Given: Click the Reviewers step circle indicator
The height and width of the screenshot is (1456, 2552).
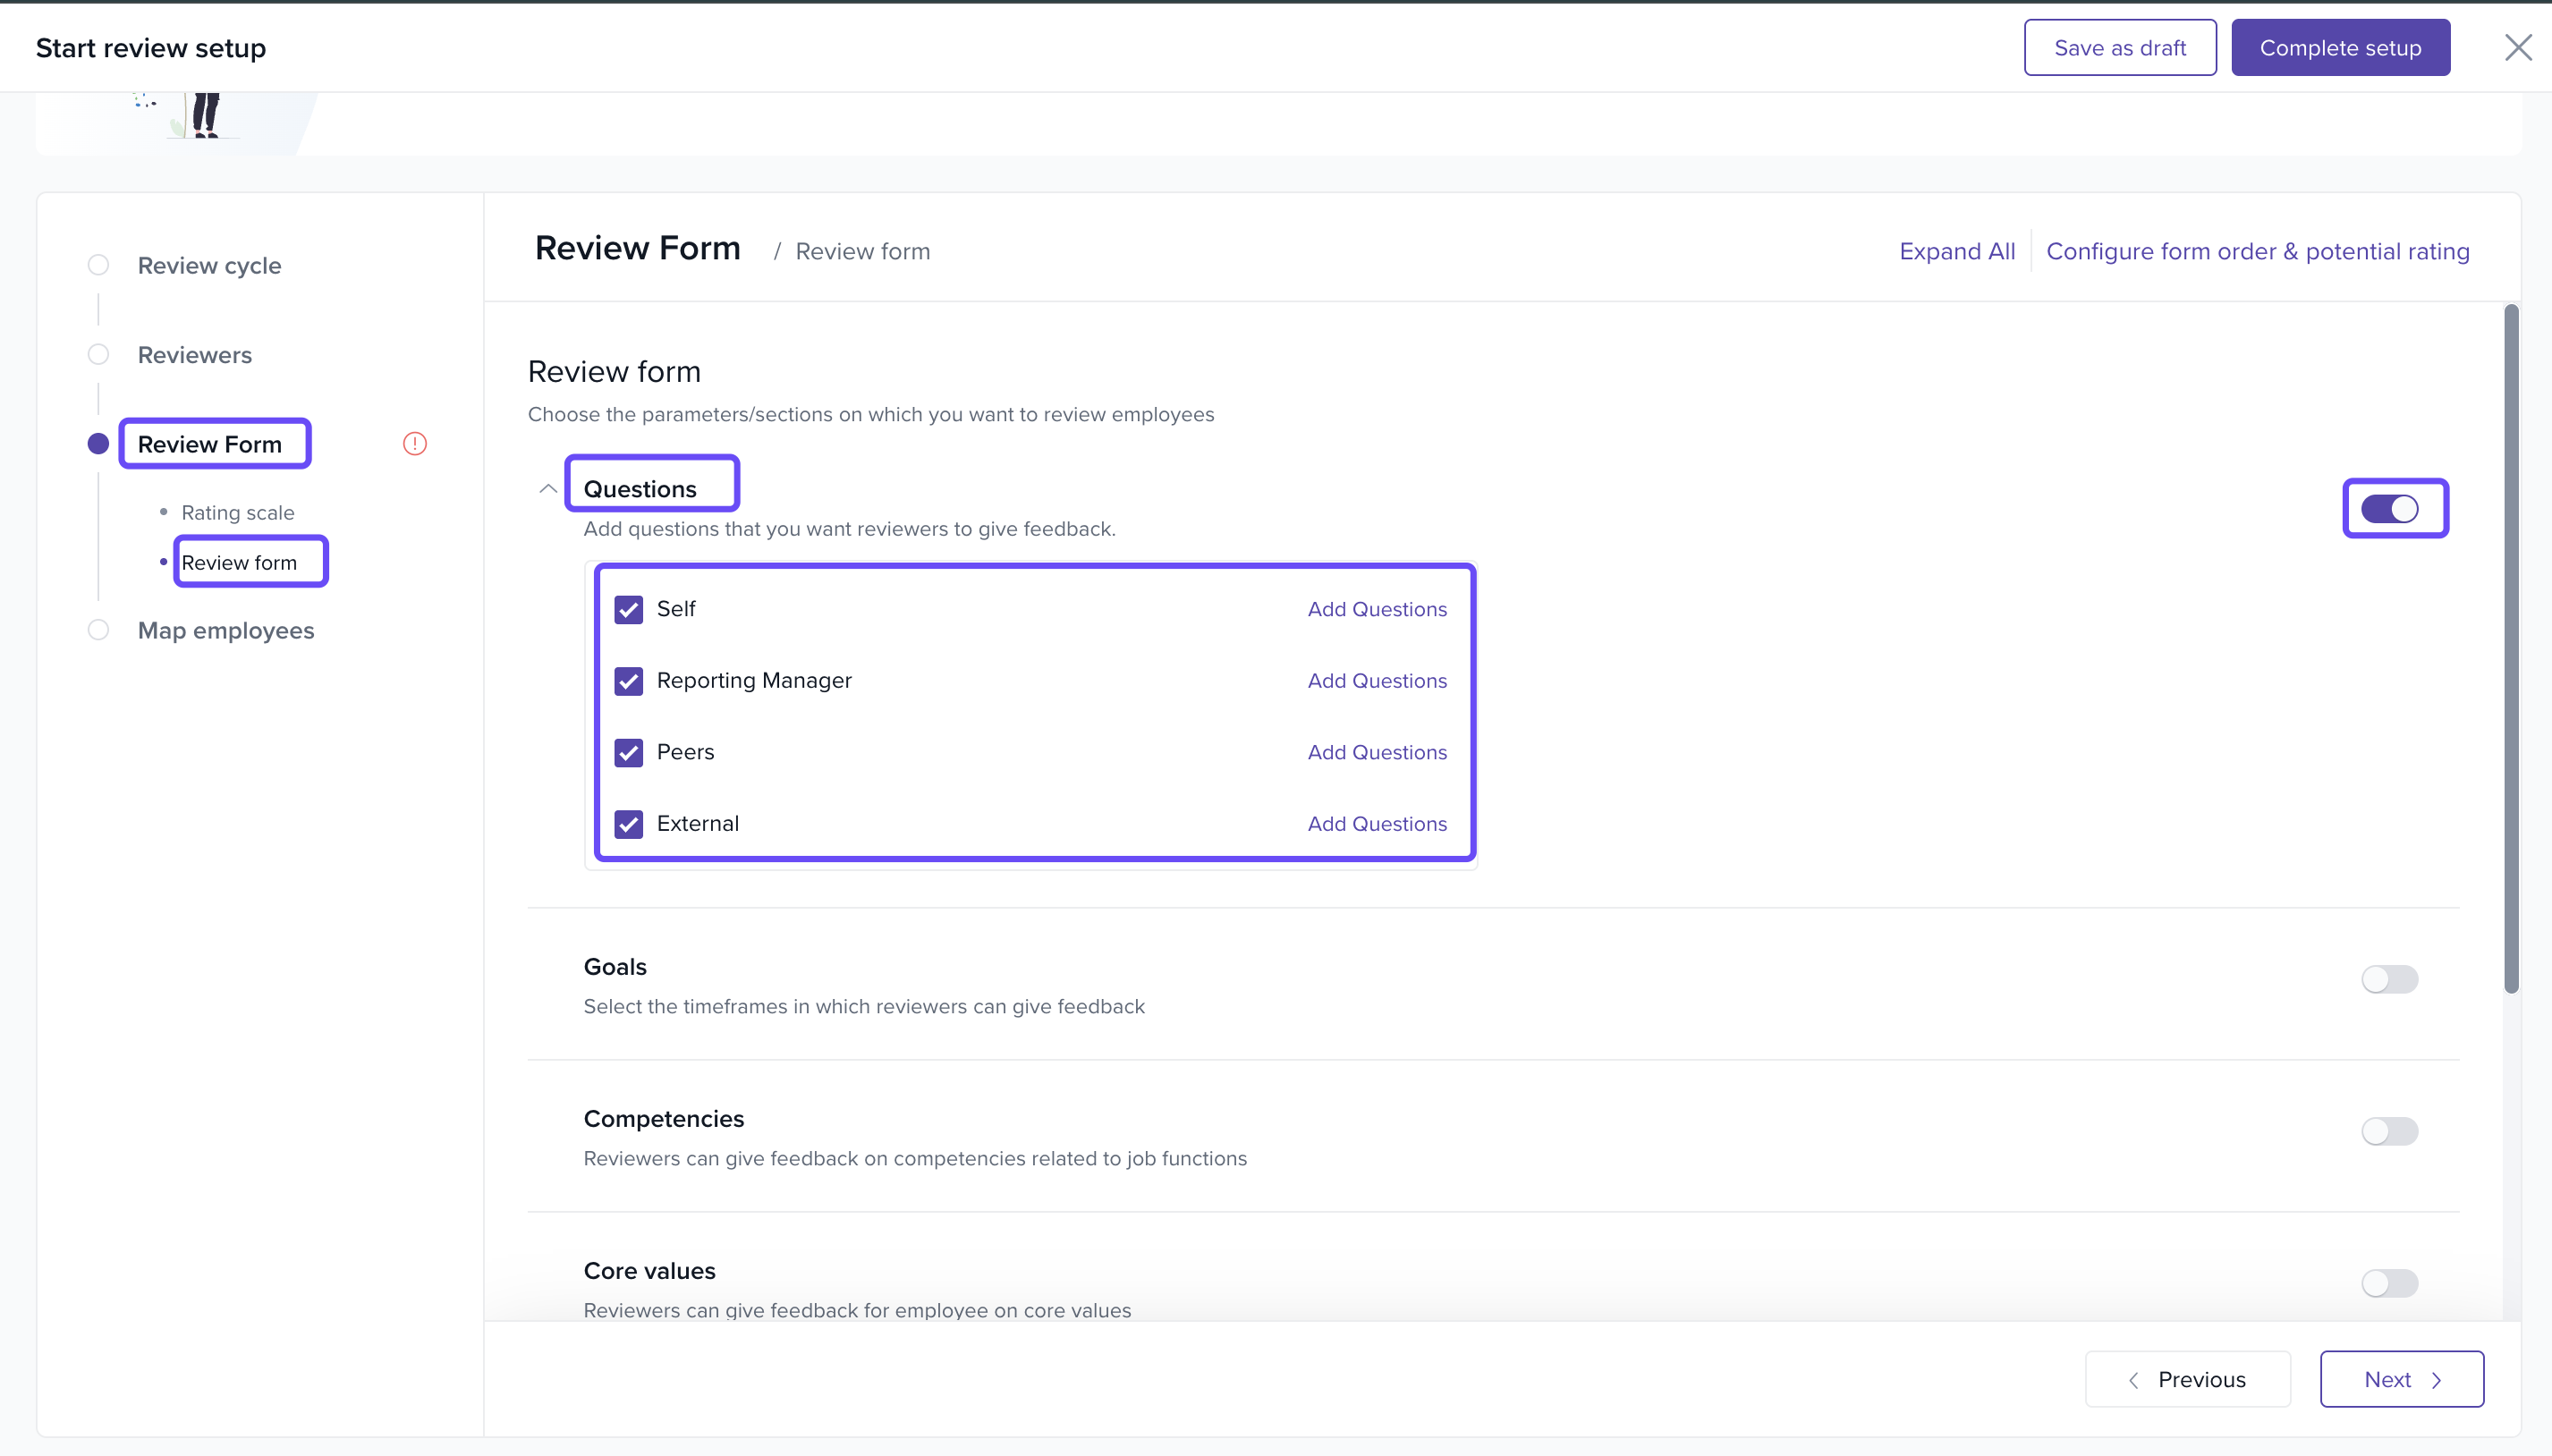Looking at the screenshot, I should pyautogui.click(x=98, y=354).
